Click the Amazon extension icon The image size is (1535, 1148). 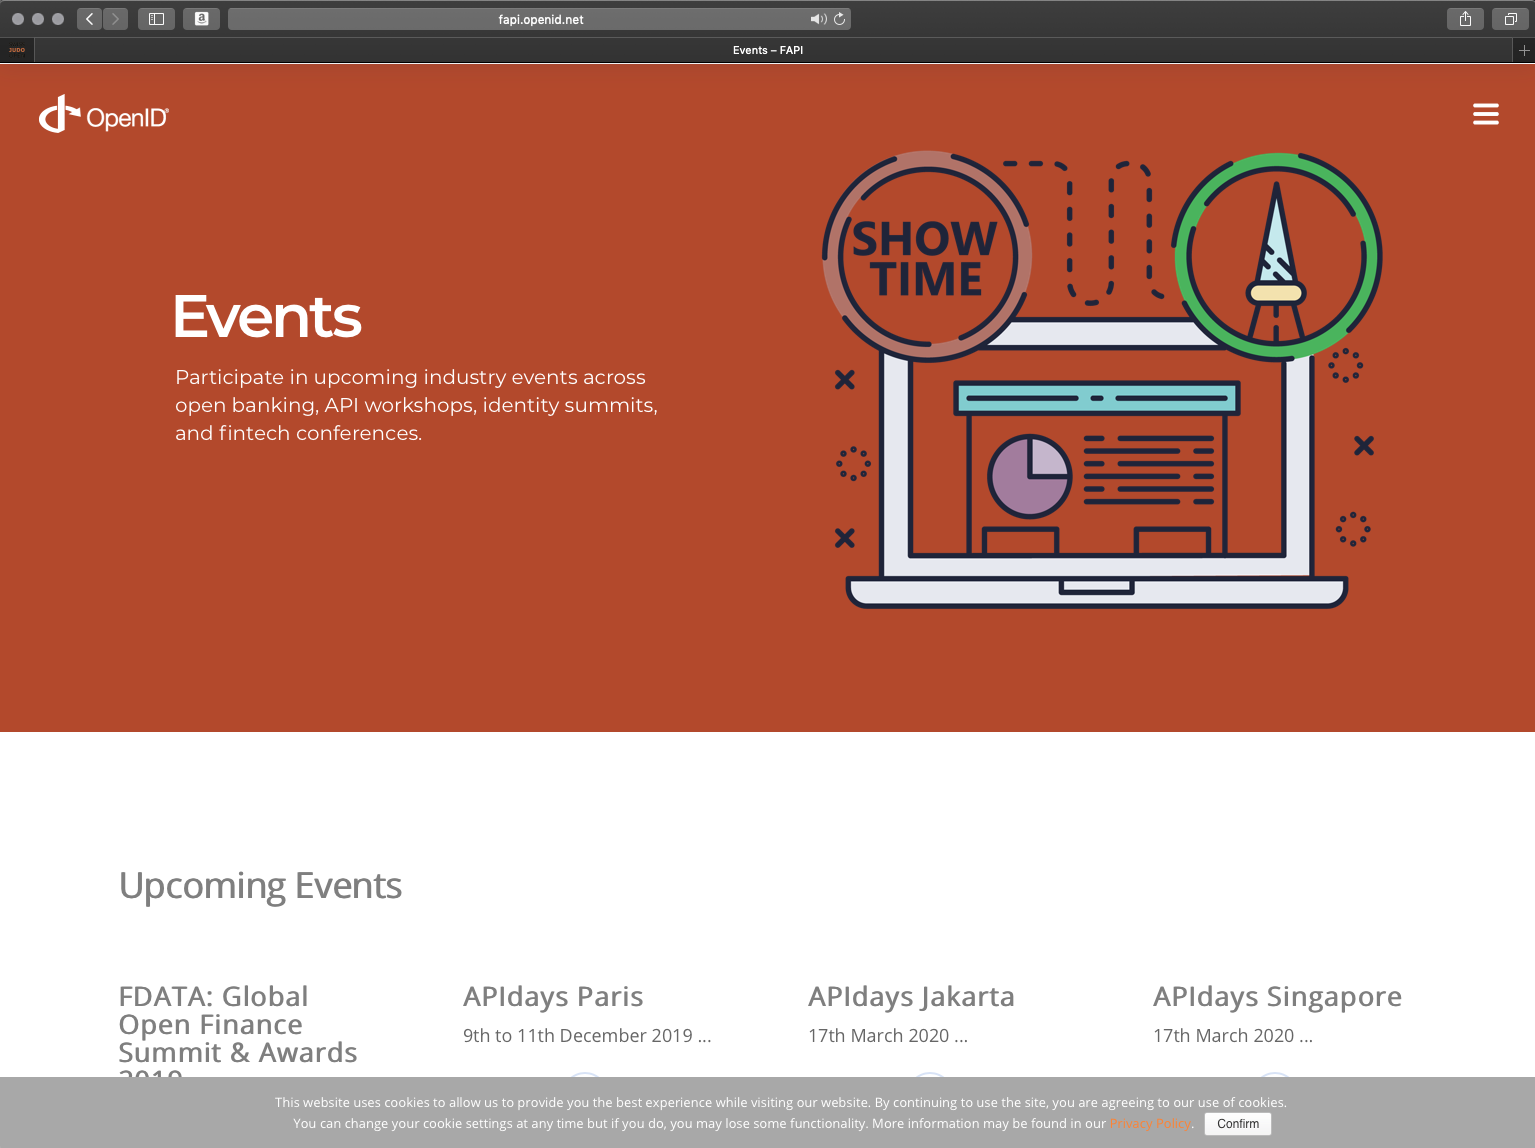[201, 19]
